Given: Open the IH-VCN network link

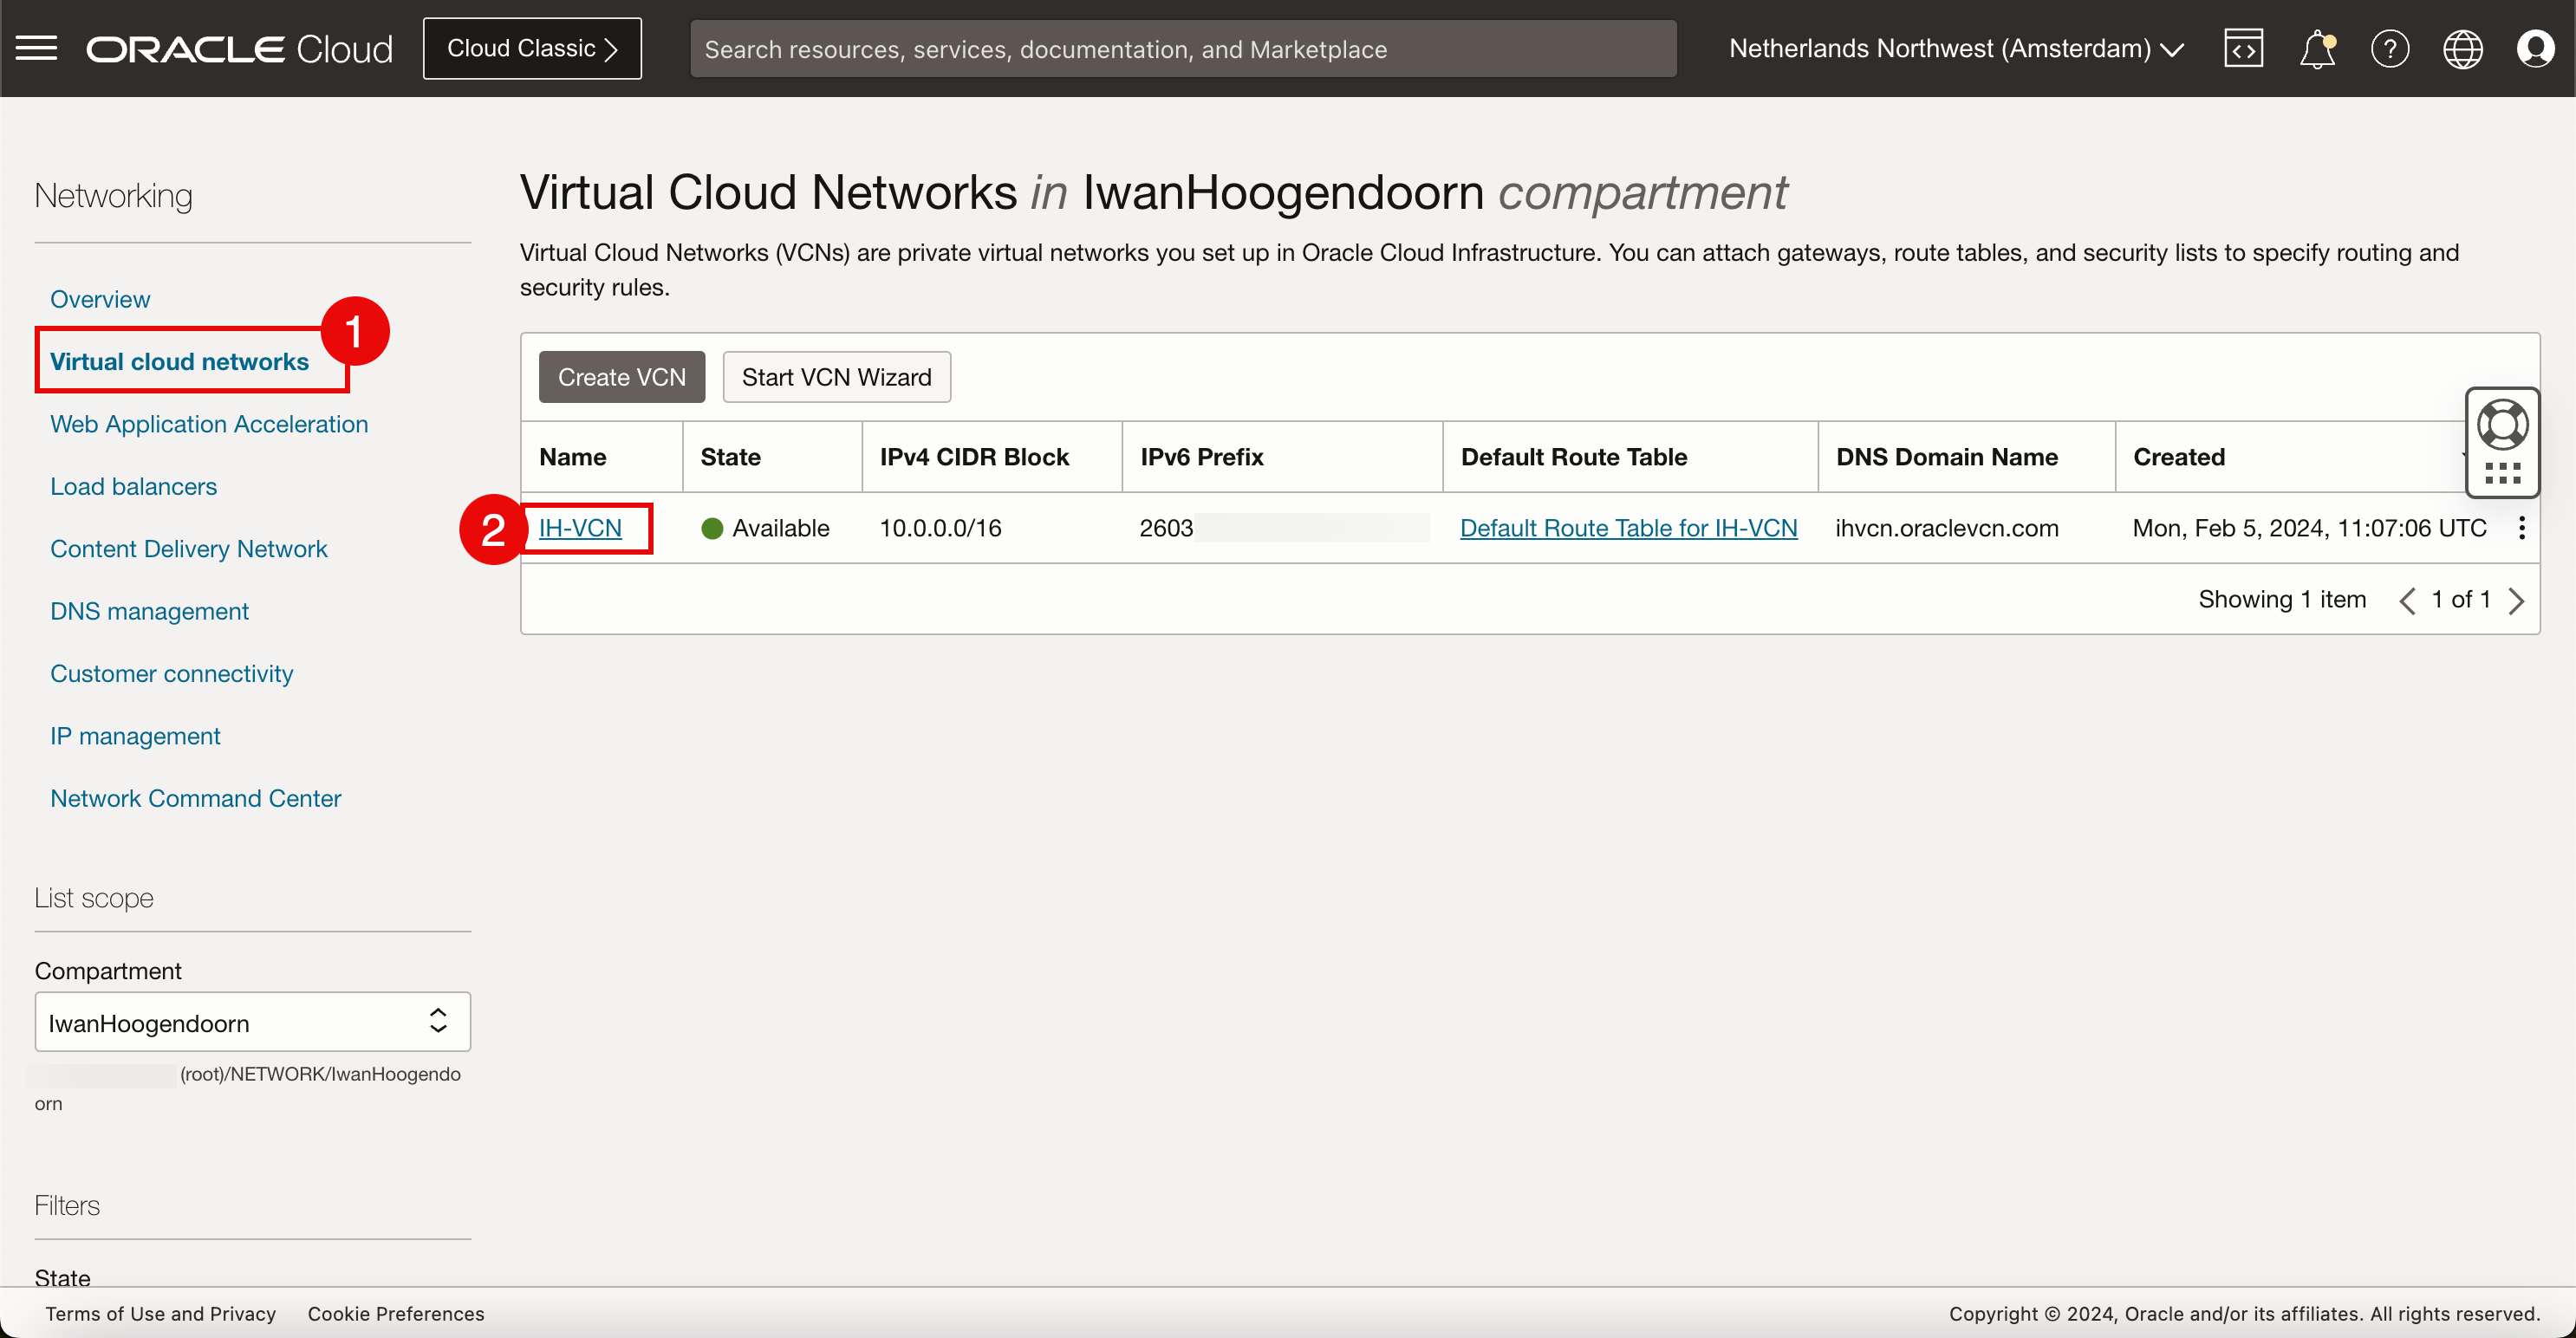Looking at the screenshot, I should coord(580,528).
